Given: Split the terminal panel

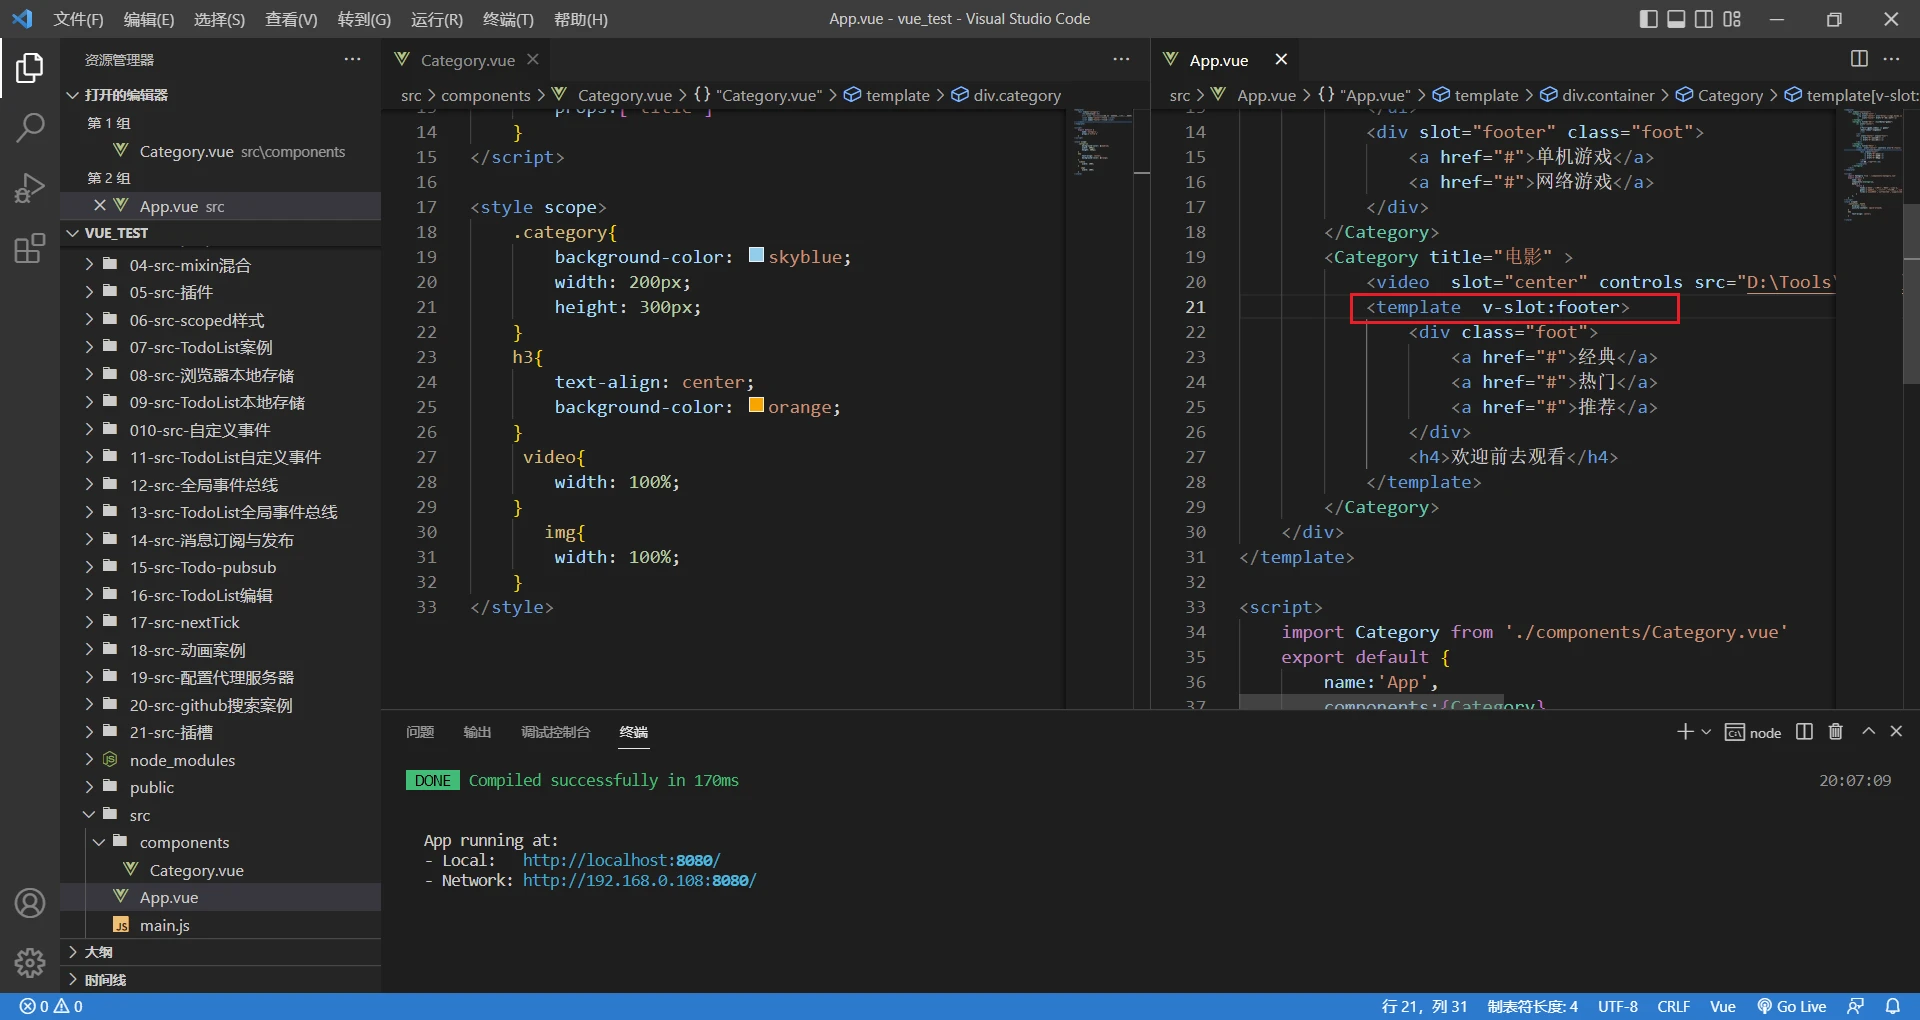Looking at the screenshot, I should click(x=1804, y=732).
